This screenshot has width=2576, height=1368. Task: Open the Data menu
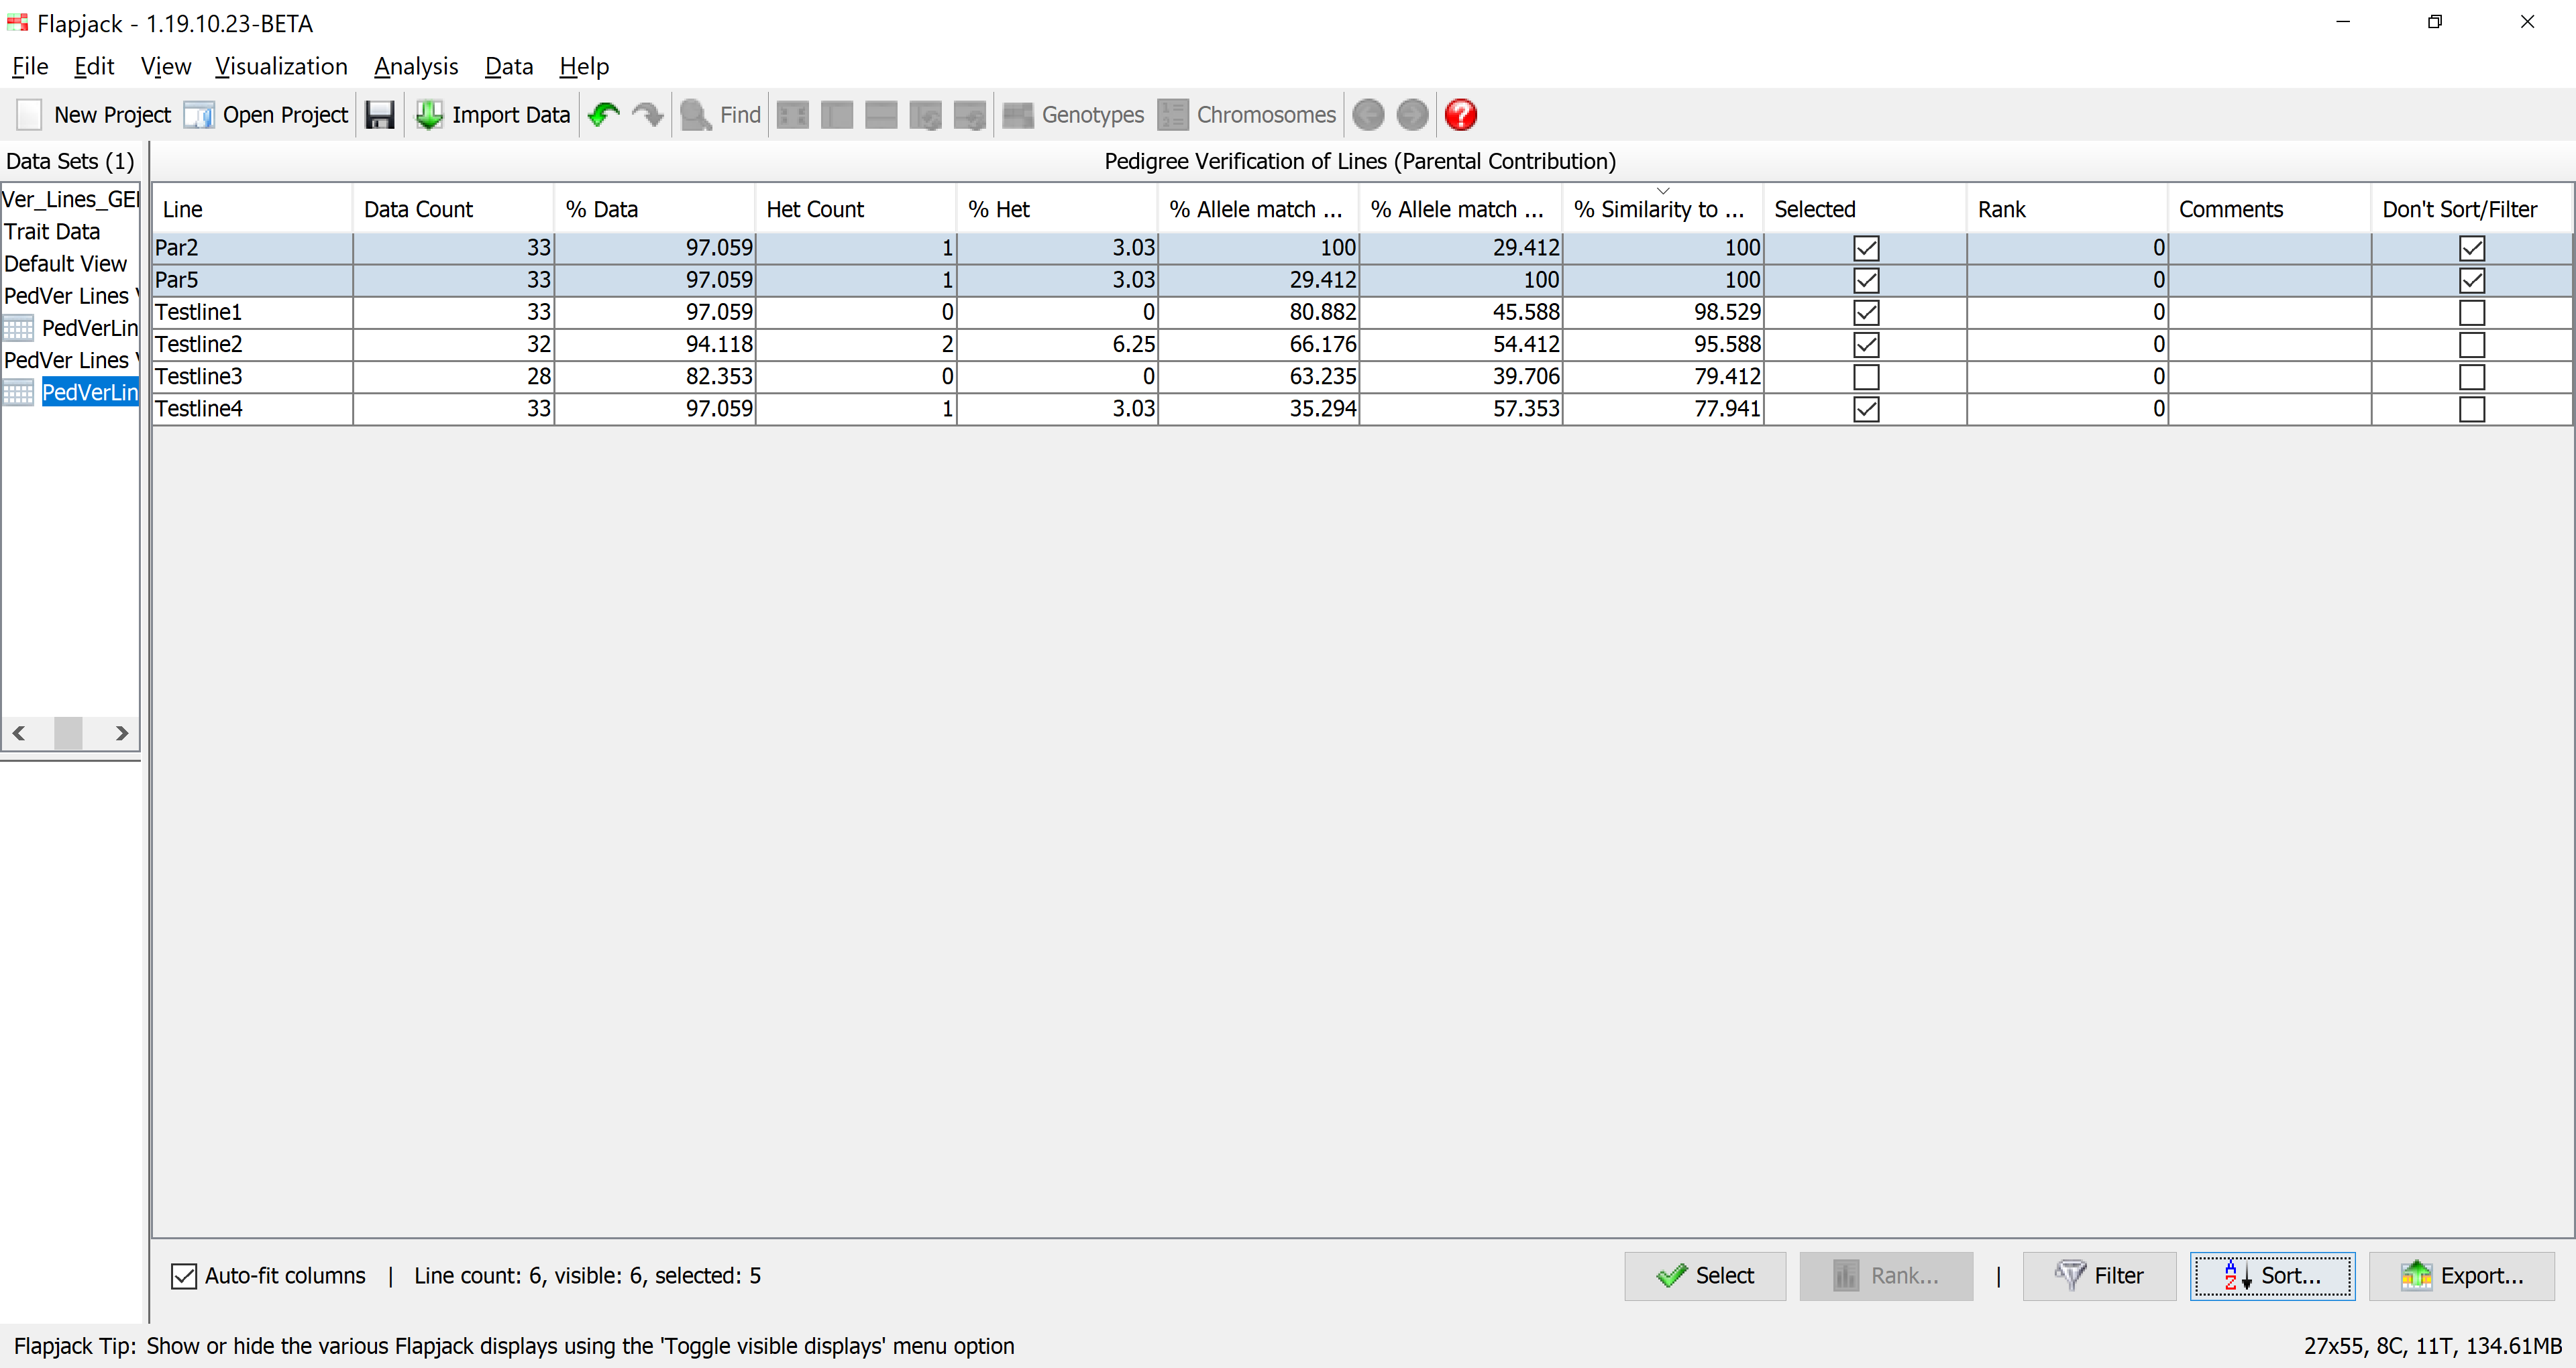pyautogui.click(x=509, y=66)
